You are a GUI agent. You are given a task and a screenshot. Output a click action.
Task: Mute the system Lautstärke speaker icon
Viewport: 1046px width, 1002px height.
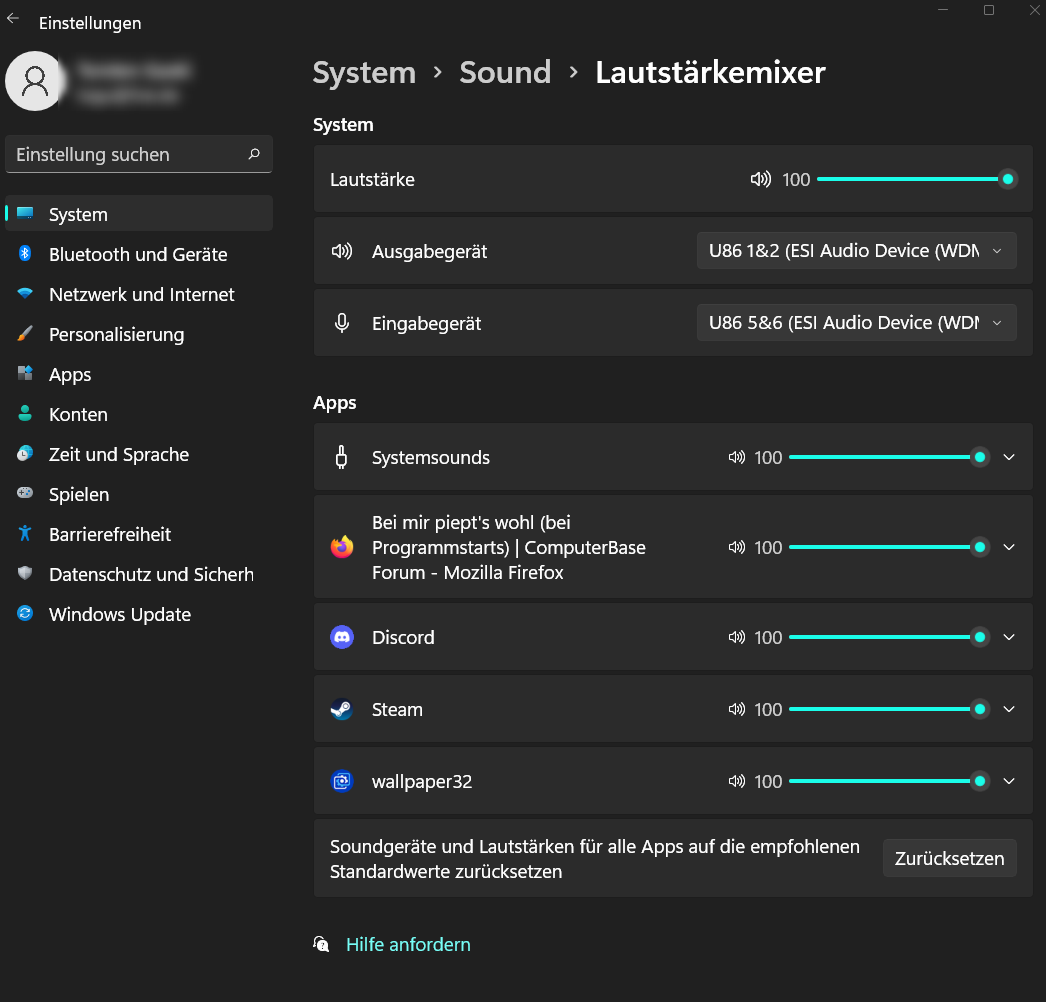pos(761,180)
